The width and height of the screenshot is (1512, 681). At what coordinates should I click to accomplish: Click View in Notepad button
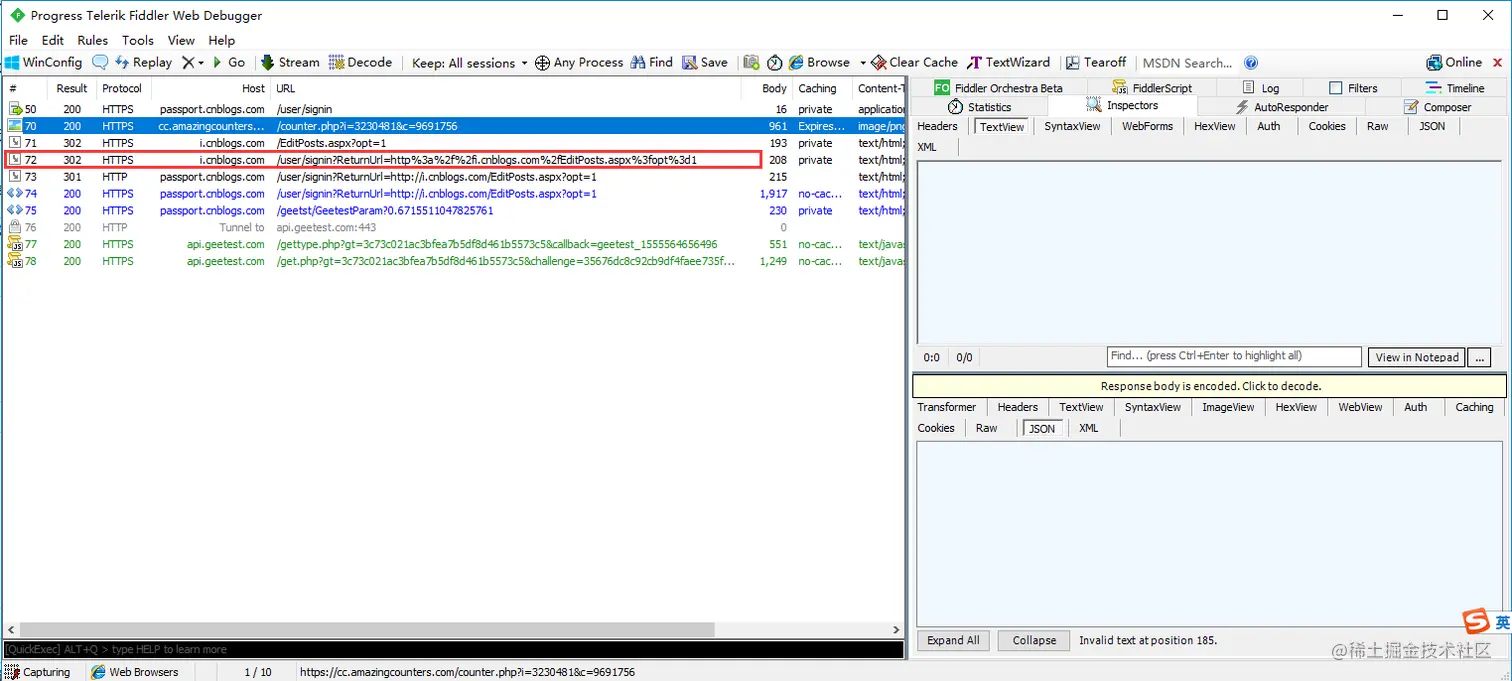coord(1417,357)
